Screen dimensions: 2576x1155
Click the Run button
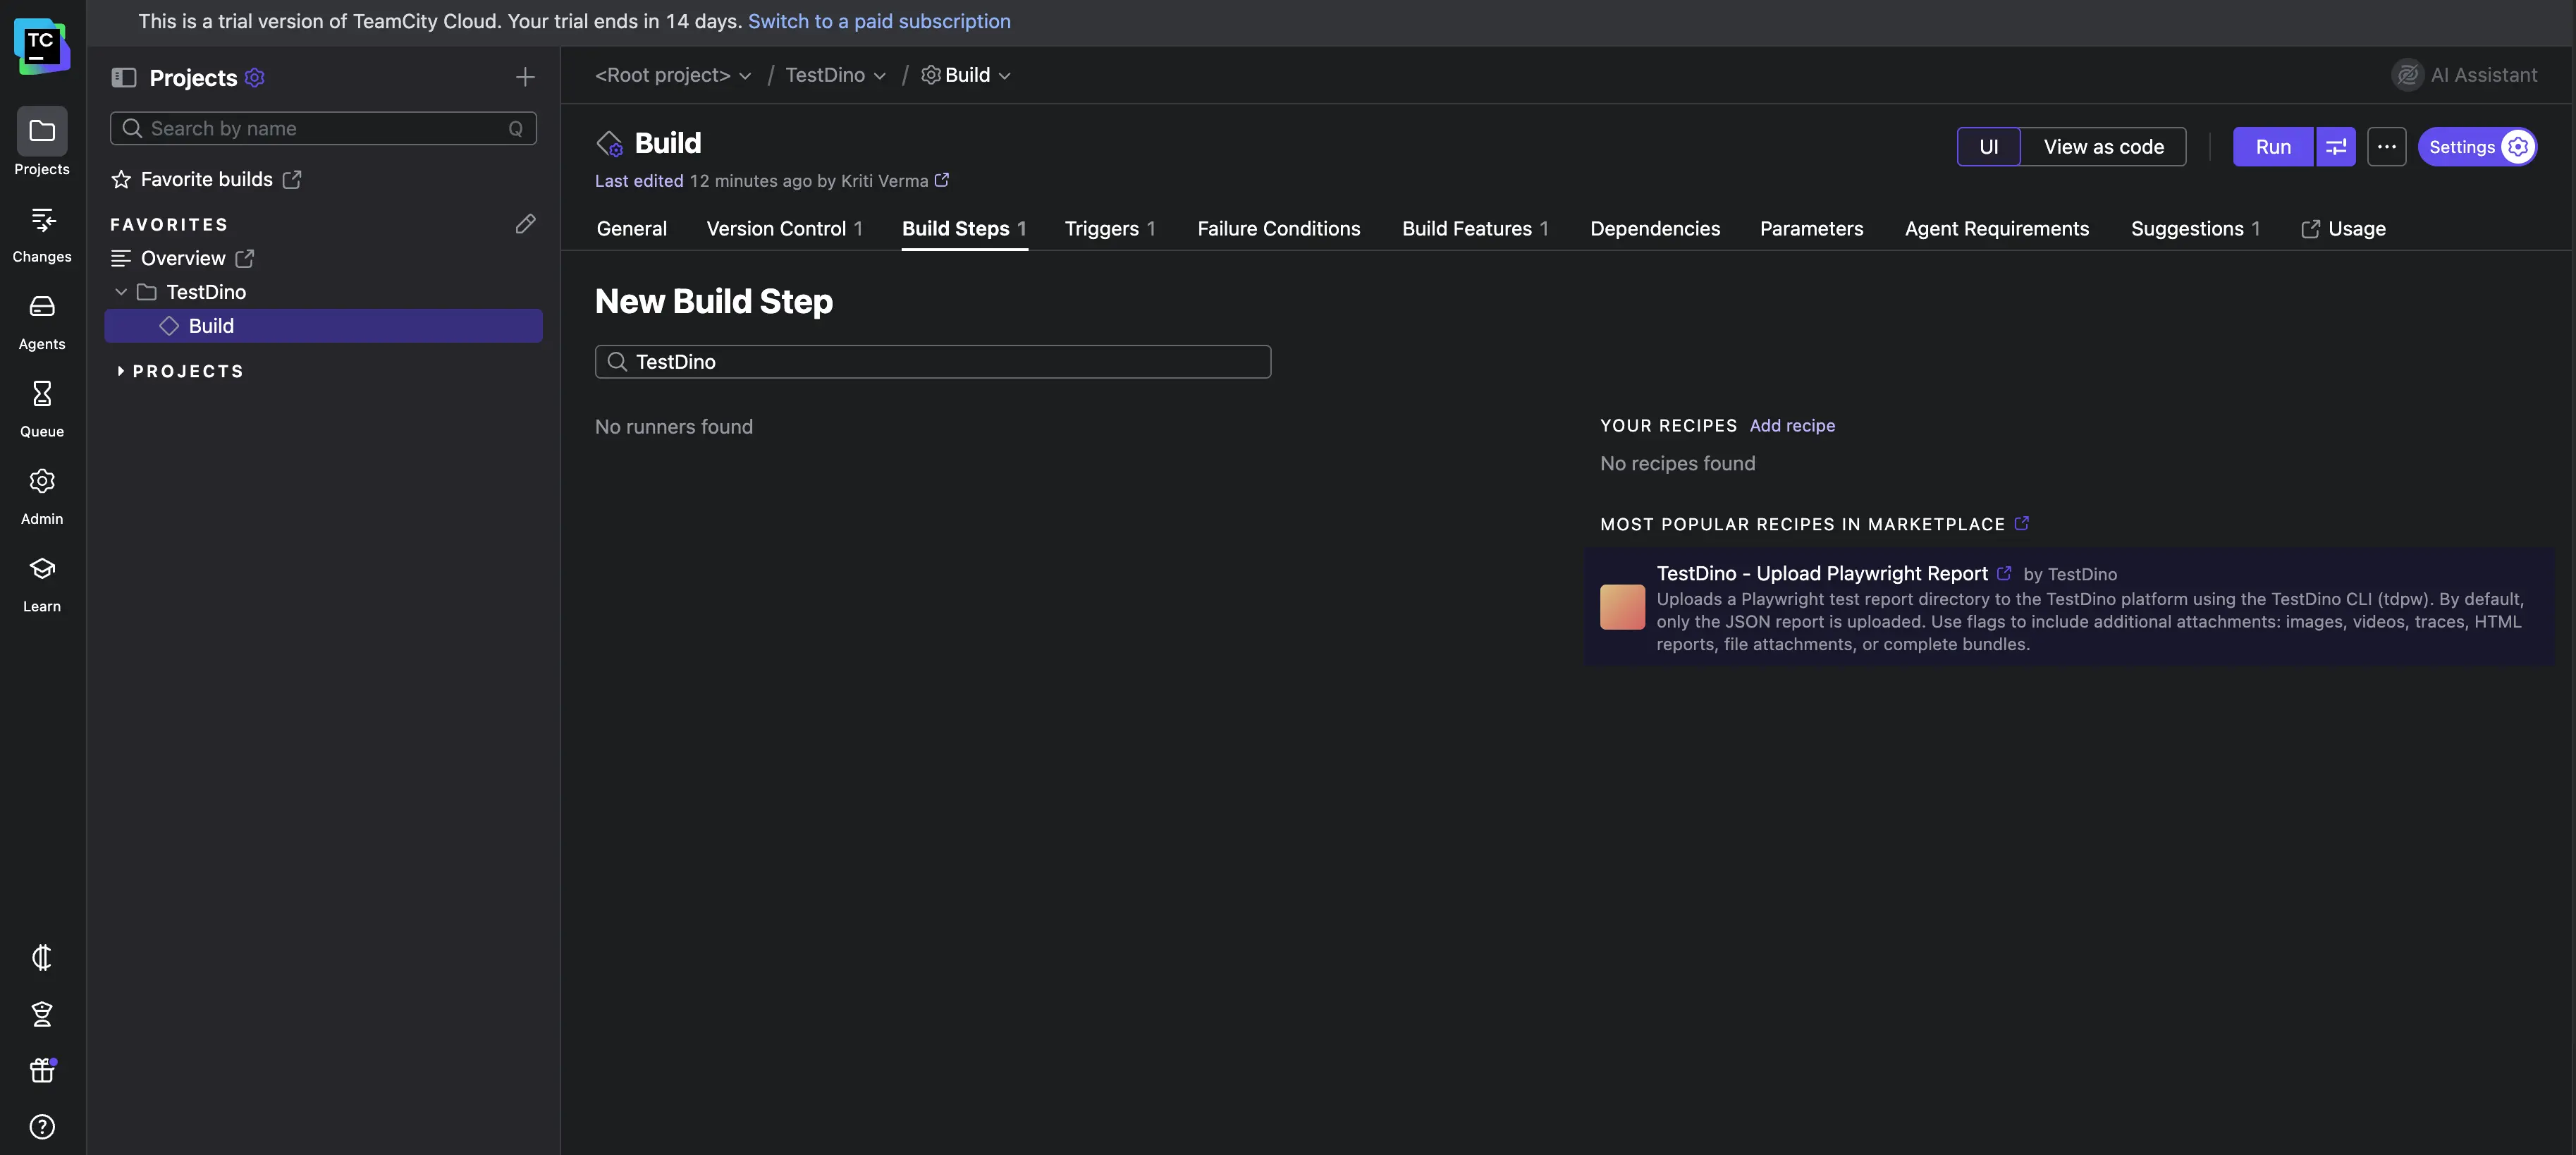click(2272, 146)
